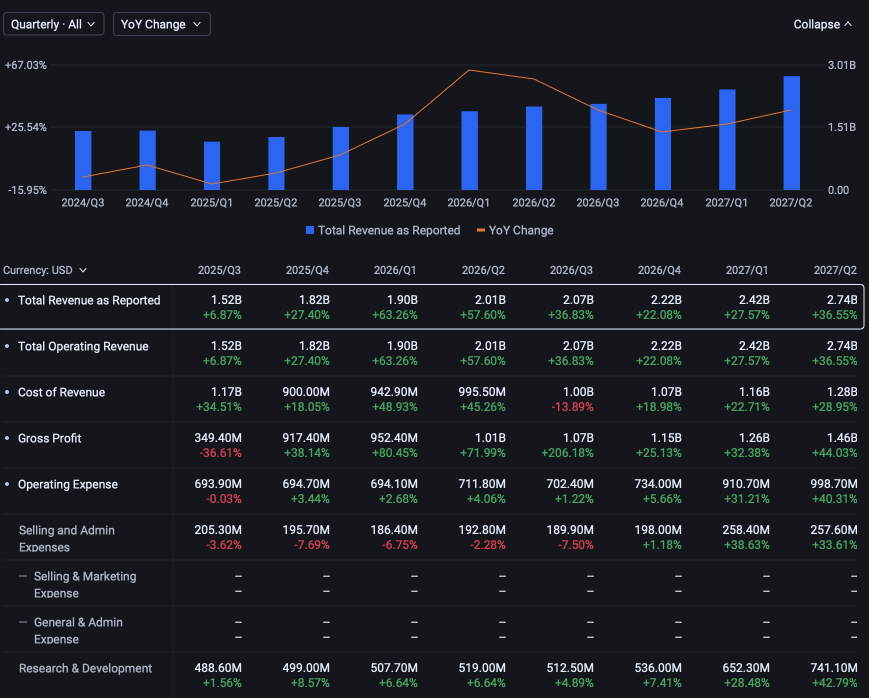869x698 pixels.
Task: Click Selling and Admin Expenses row label
Action: pos(67,538)
